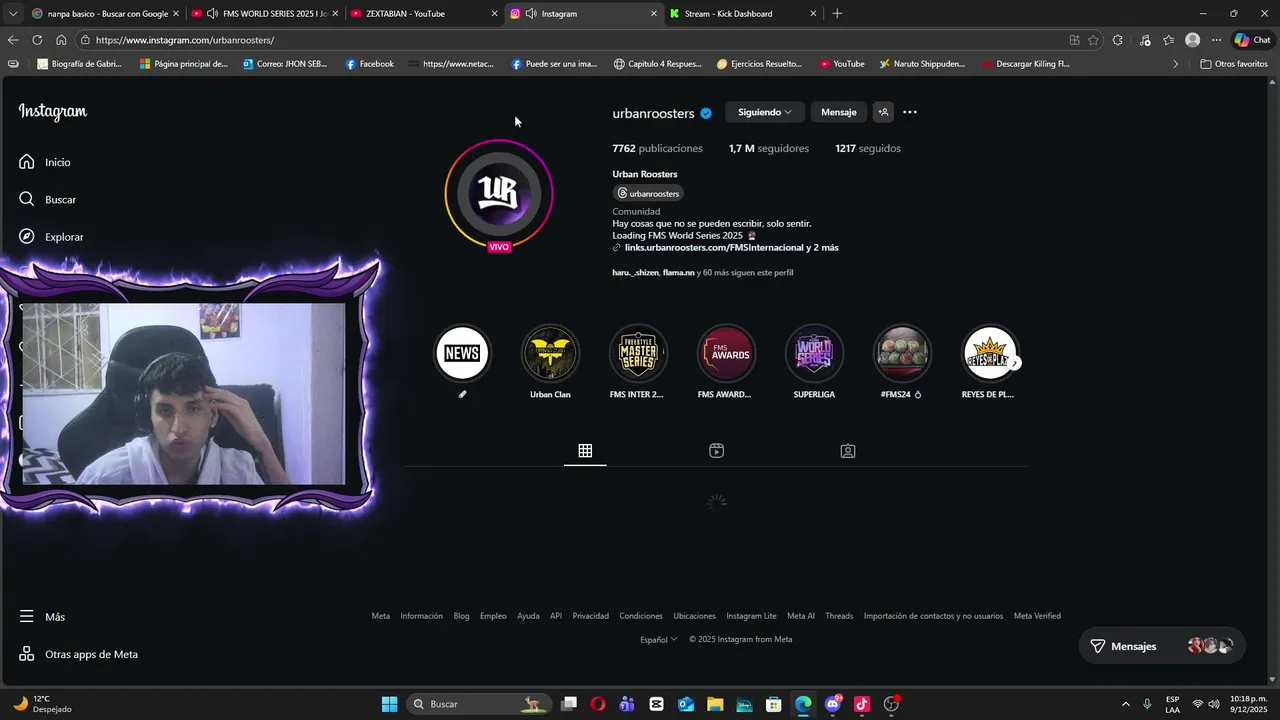Click the Instagram logo
Screen dimensions: 1280x720
[53, 112]
